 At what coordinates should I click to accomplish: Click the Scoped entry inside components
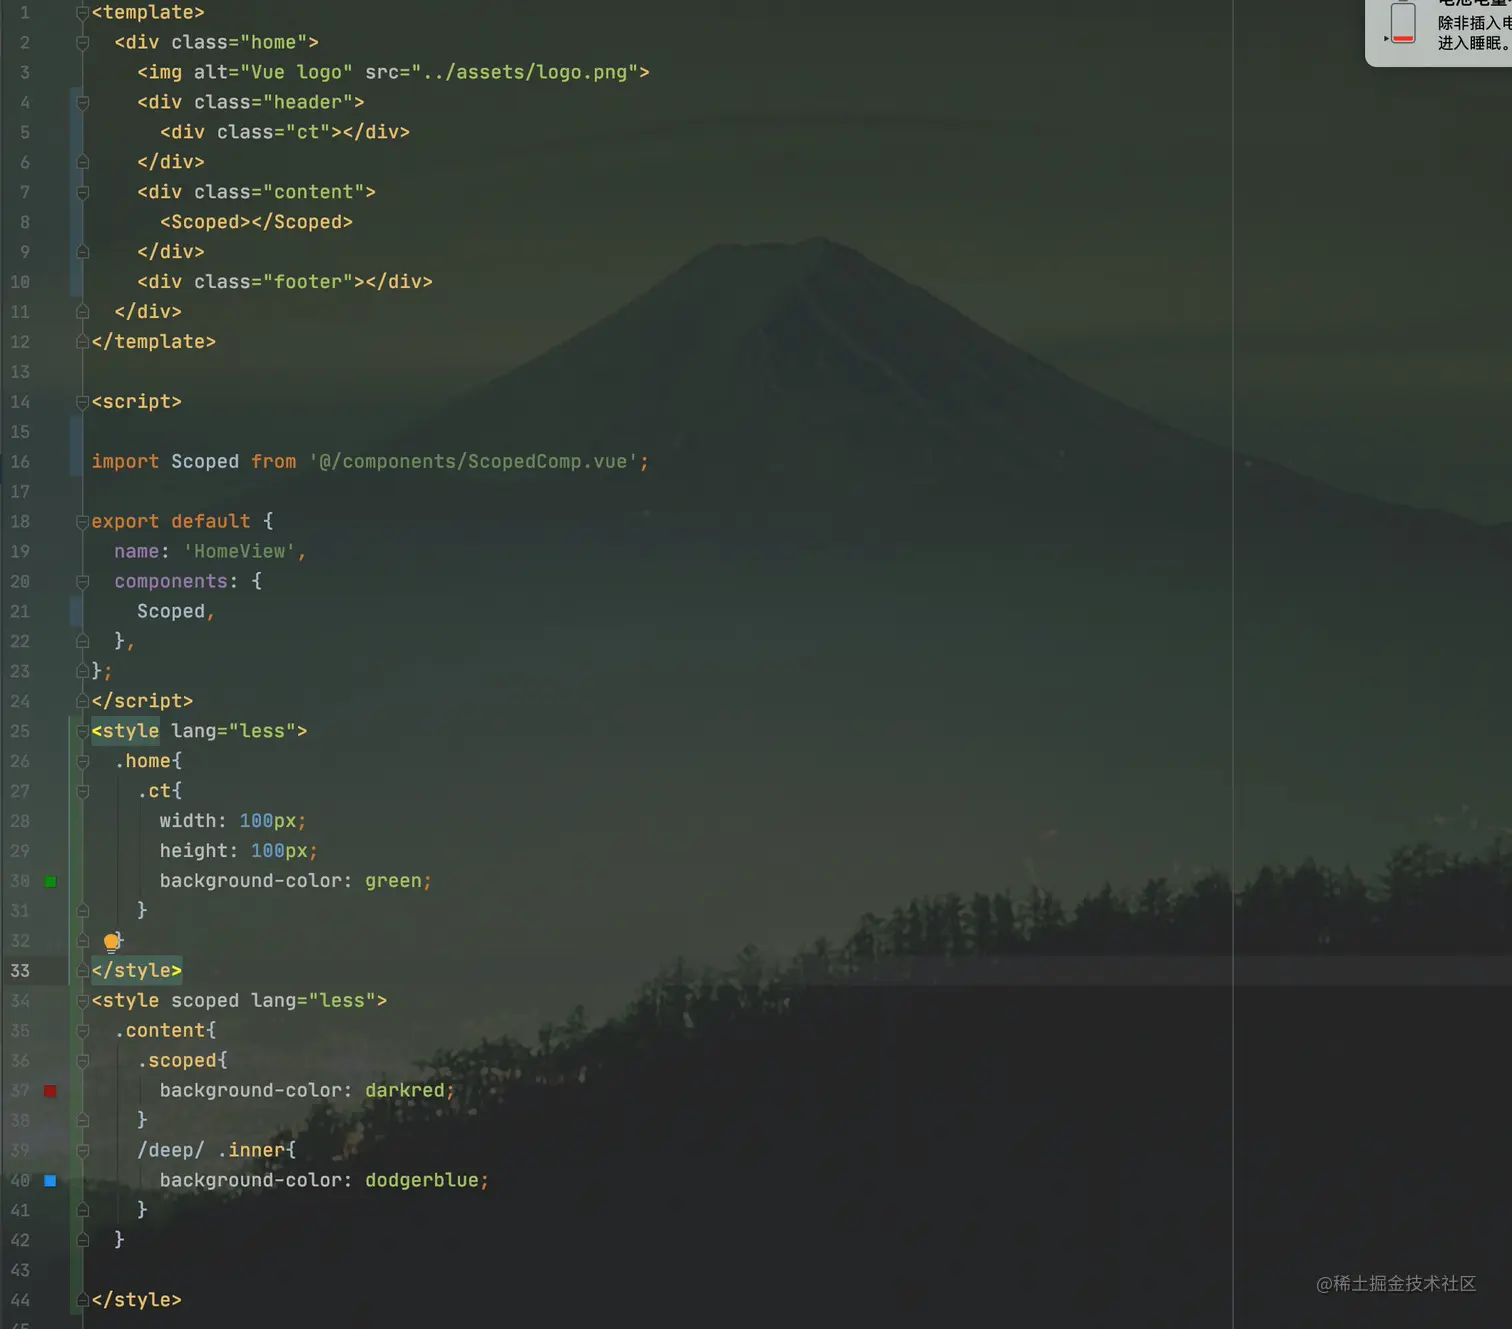171,612
